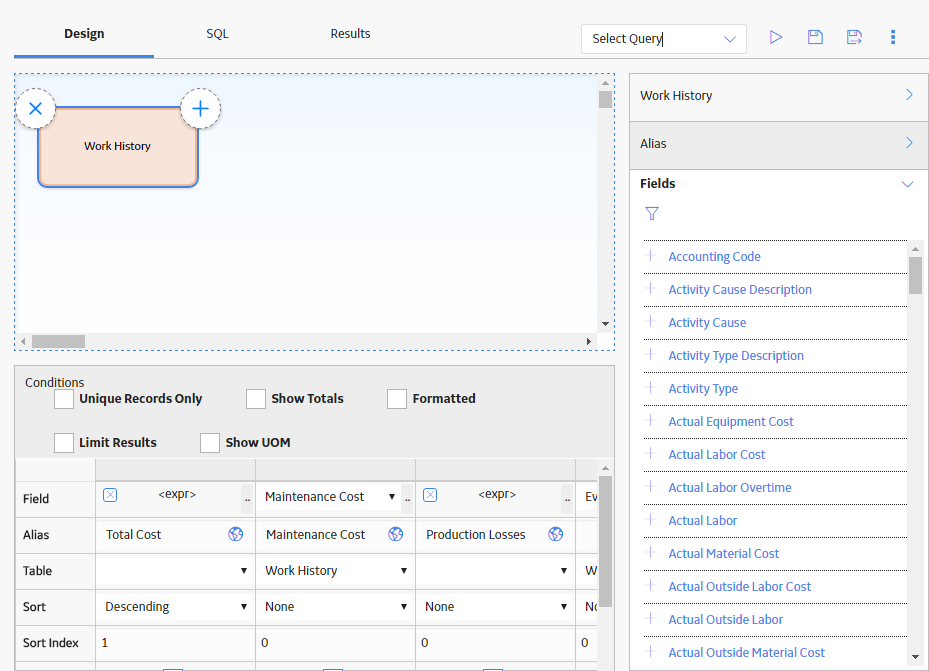Add Actual Labor Overtime plus icon
The image size is (929, 671).
click(x=651, y=487)
